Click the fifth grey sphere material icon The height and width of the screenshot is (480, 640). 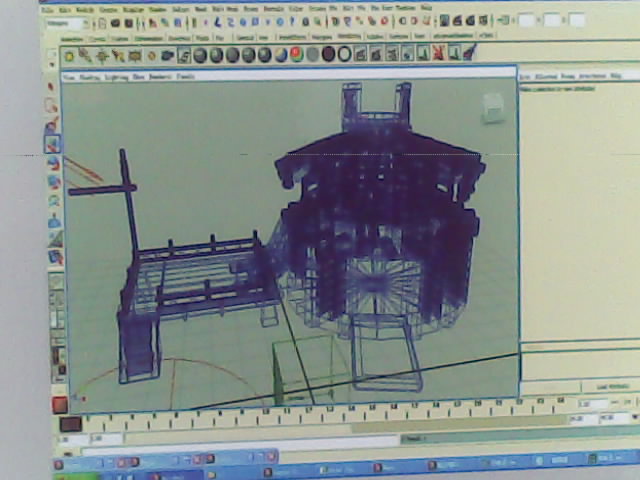(x=264, y=55)
